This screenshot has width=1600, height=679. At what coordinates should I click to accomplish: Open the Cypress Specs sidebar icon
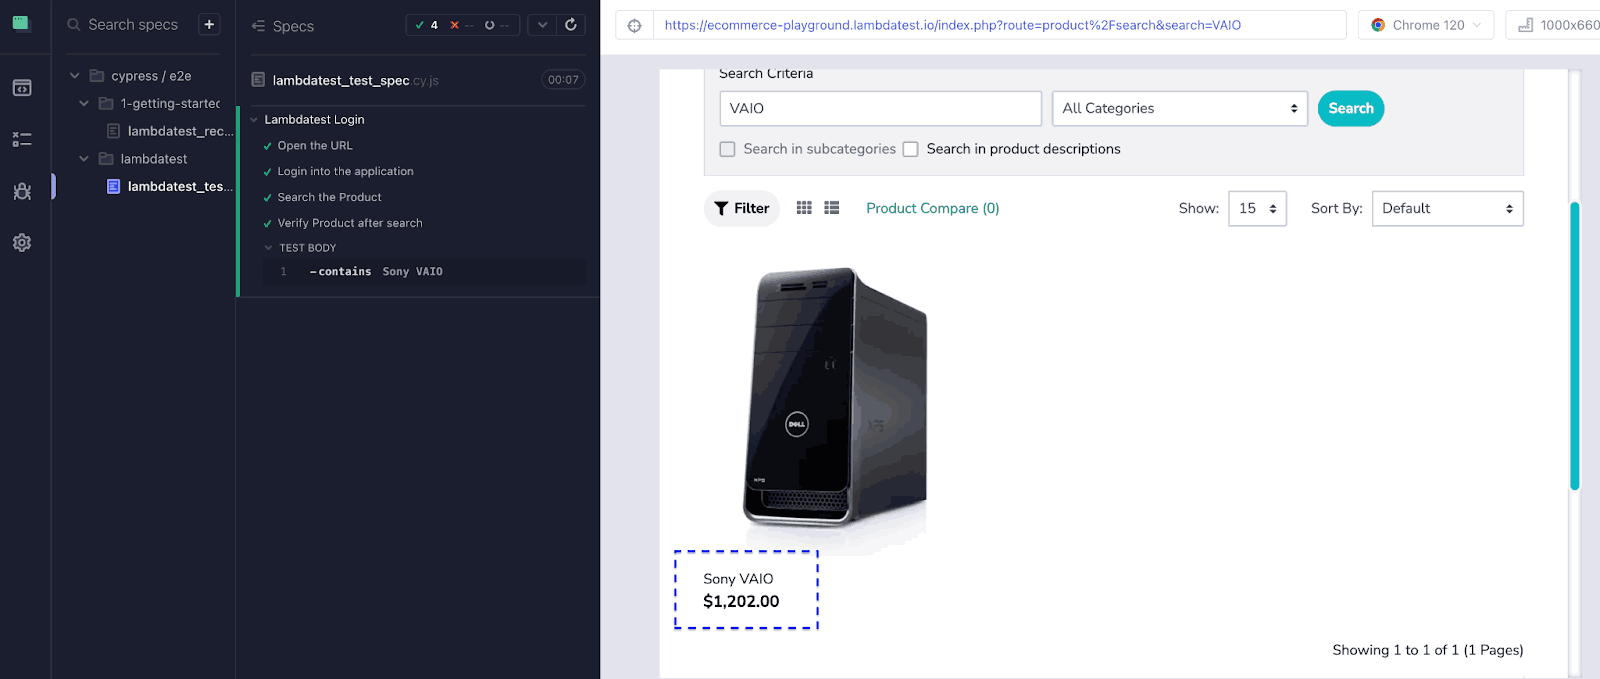22,88
